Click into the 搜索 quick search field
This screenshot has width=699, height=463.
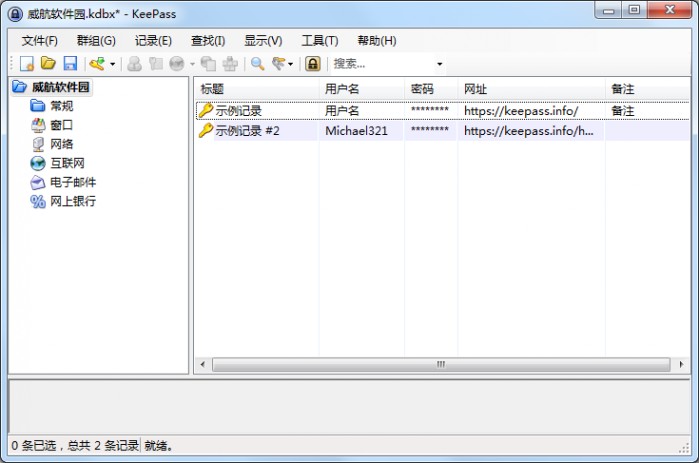click(x=380, y=64)
